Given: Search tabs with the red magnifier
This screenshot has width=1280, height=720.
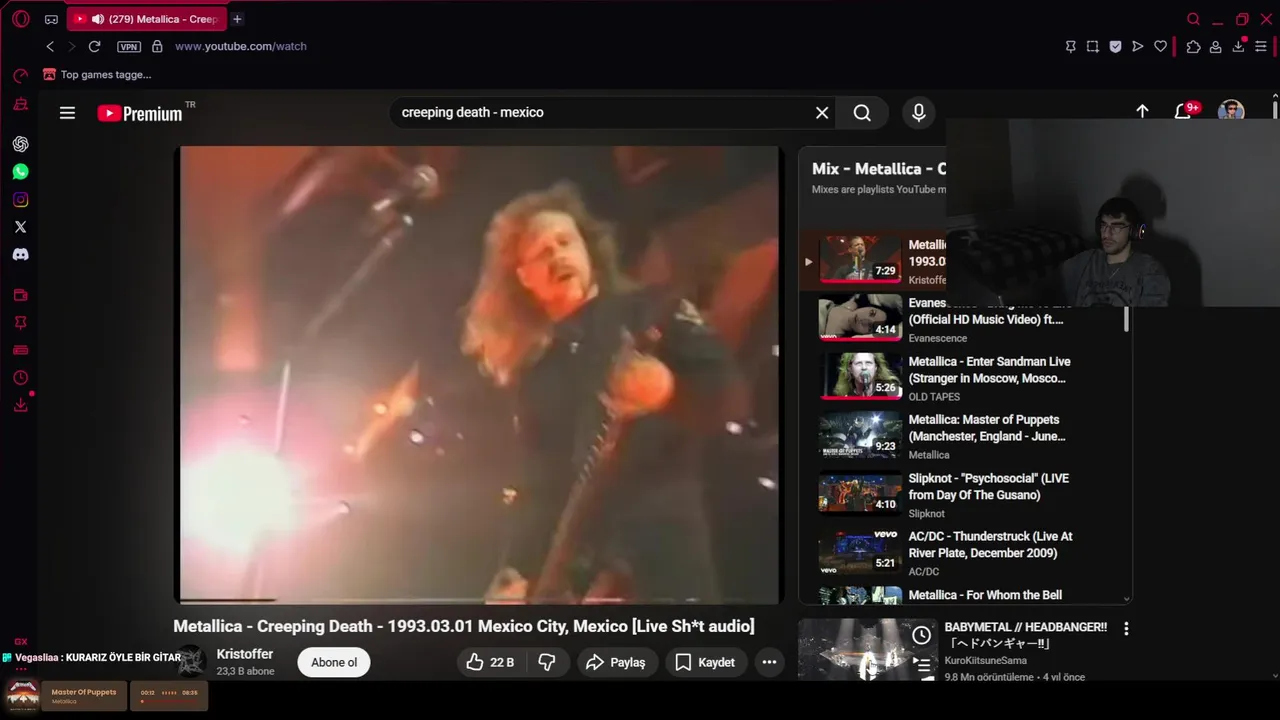Looking at the screenshot, I should 1193,19.
